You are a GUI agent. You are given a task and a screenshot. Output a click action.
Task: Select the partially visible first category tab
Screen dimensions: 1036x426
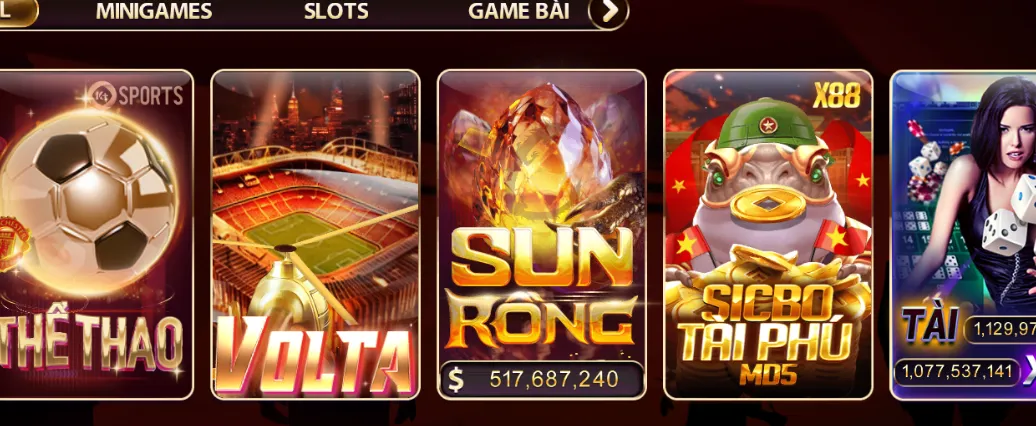pos(18,12)
